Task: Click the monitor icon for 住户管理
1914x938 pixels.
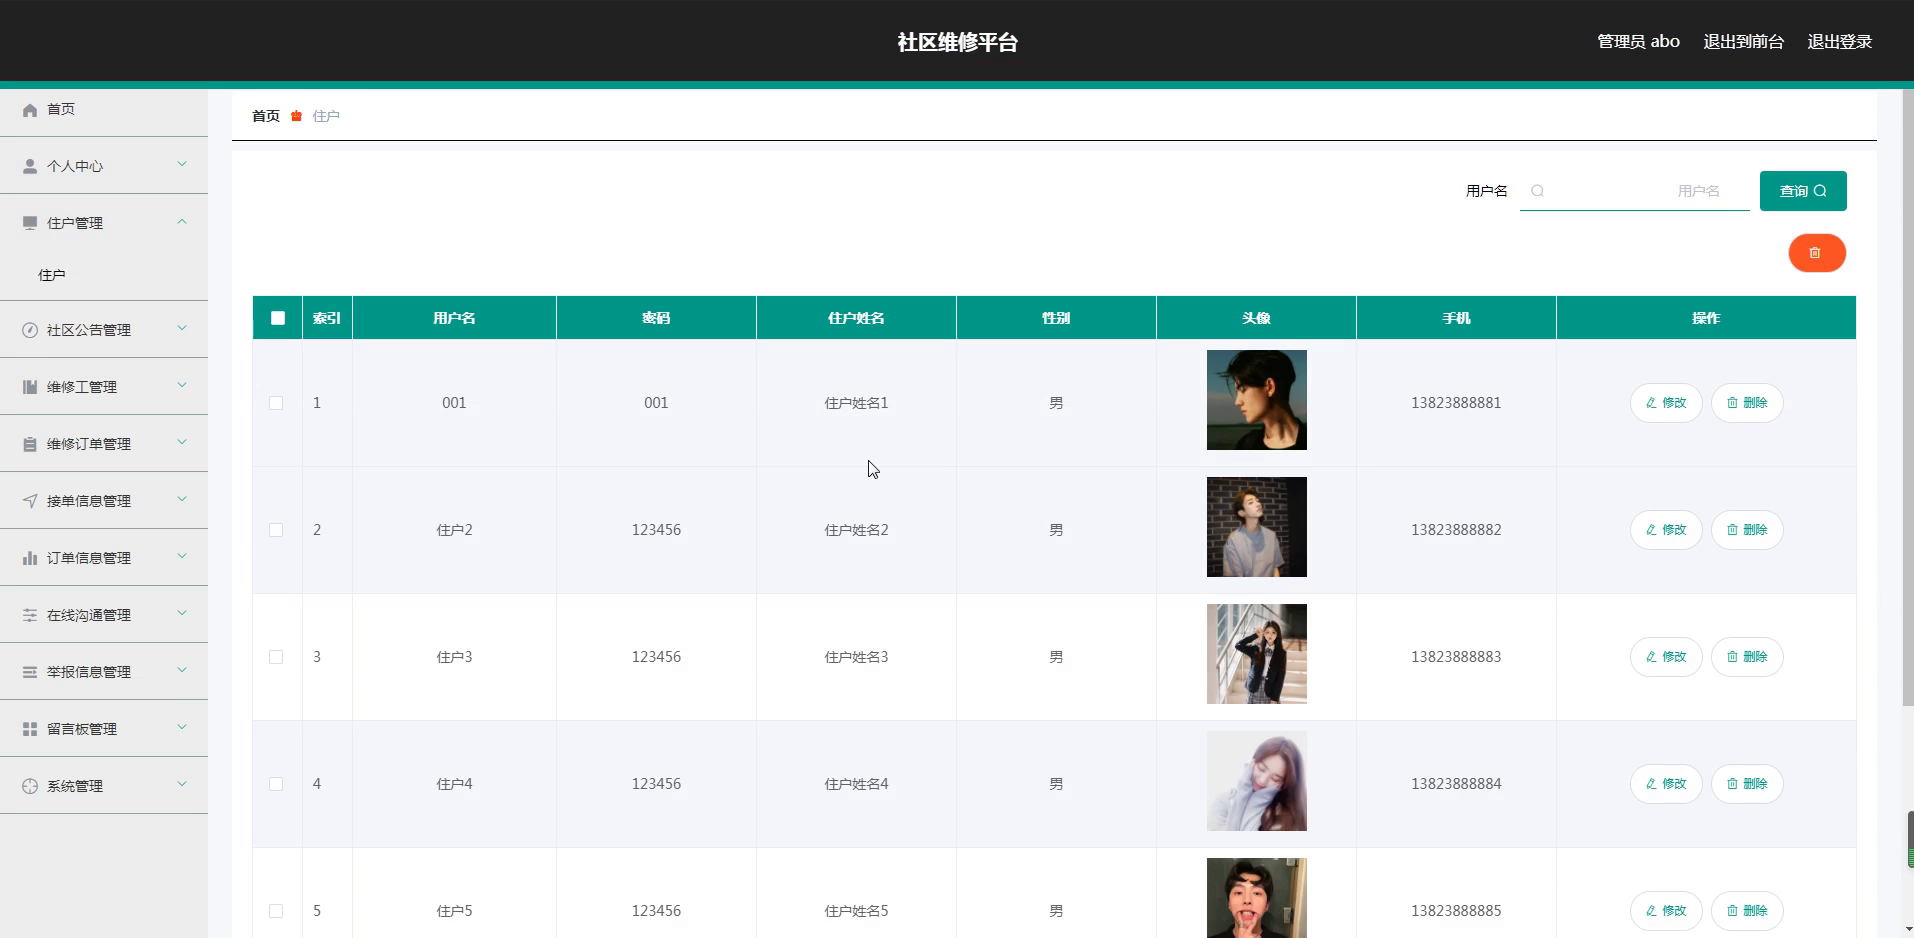Action: (x=30, y=223)
